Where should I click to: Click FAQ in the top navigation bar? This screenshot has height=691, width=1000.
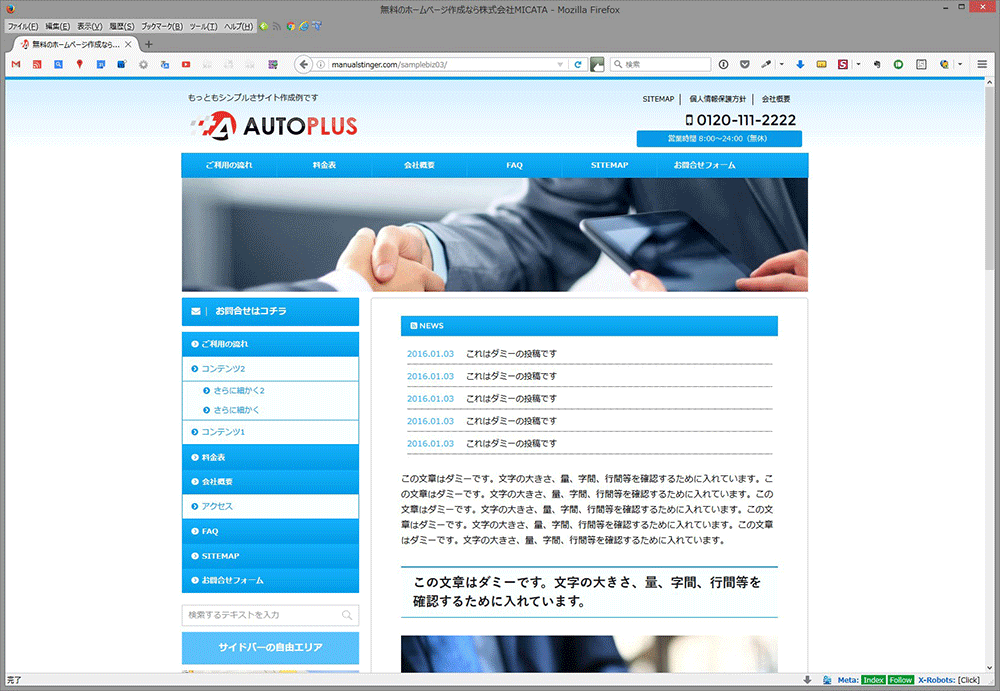point(515,165)
